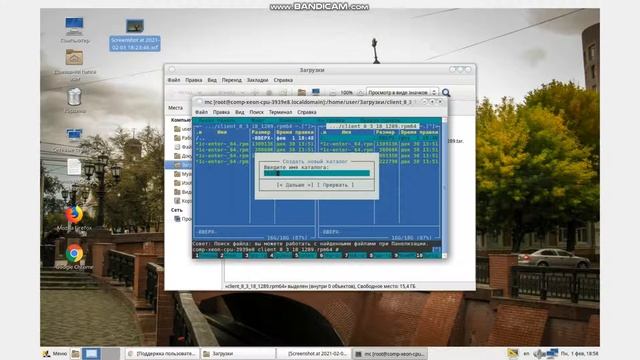Confirm with the Дальше button in mc dialog
The height and width of the screenshot is (360, 640).
pos(295,185)
